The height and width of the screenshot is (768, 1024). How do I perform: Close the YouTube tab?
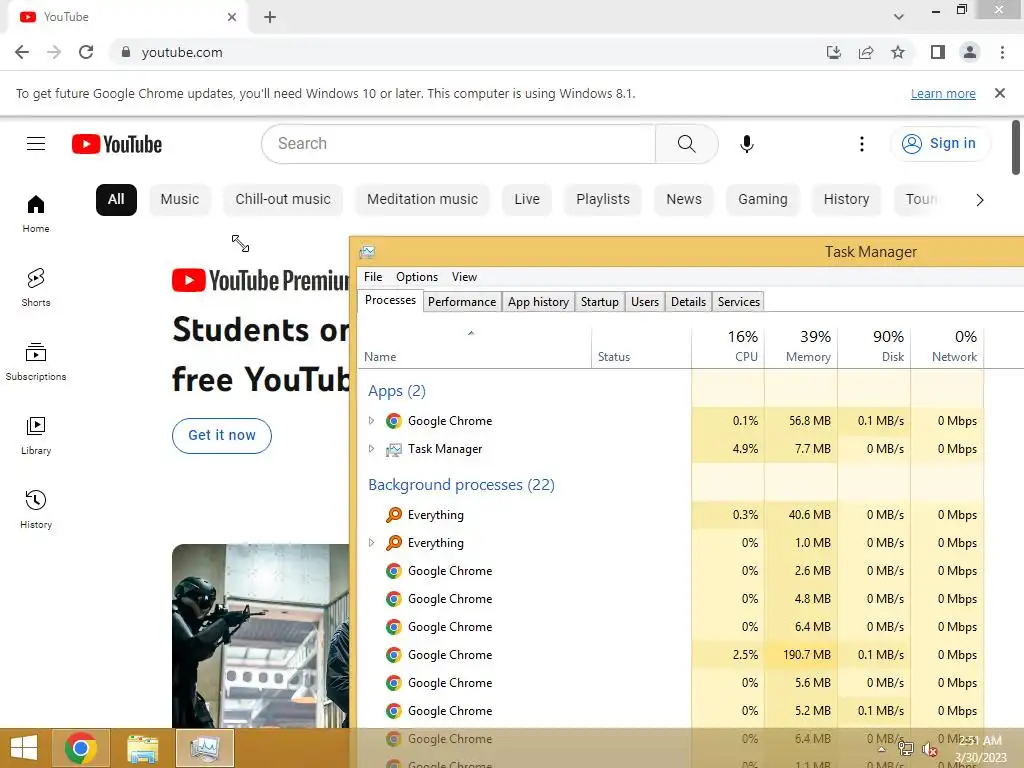(232, 17)
